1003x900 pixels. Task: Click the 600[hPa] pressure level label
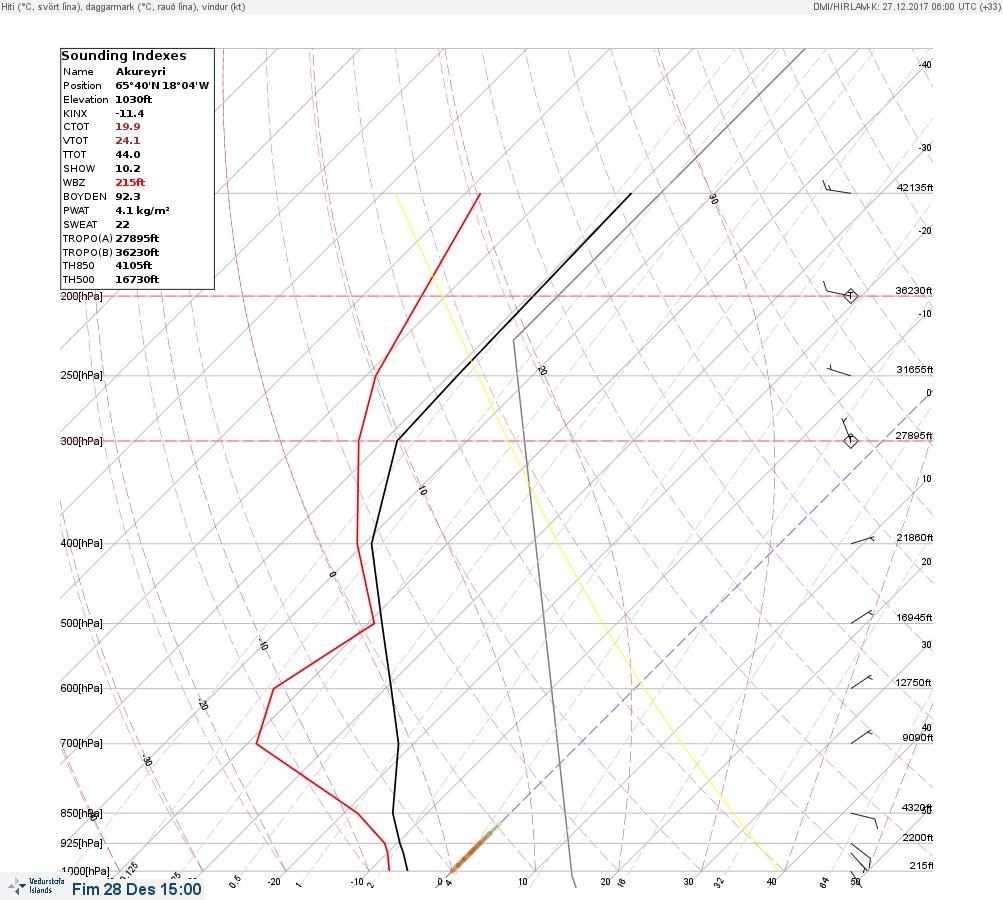[x=81, y=688]
